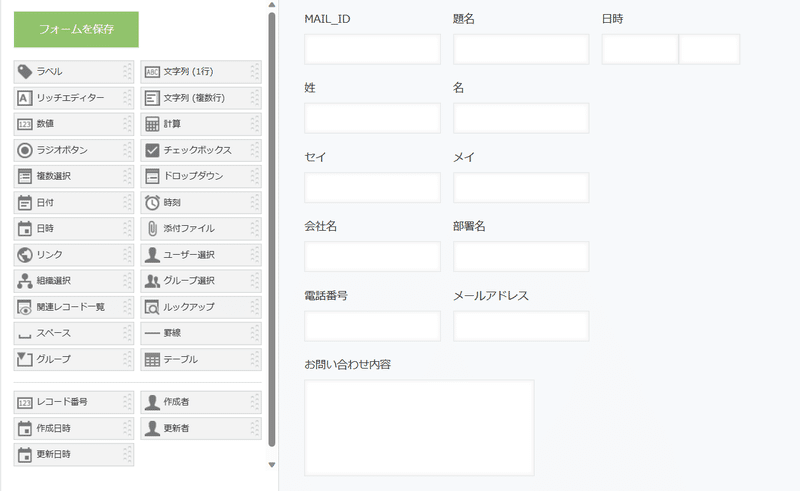The image size is (800, 491).
Task: Pick the 関連レコード一覧 icon
Action: click(24, 307)
